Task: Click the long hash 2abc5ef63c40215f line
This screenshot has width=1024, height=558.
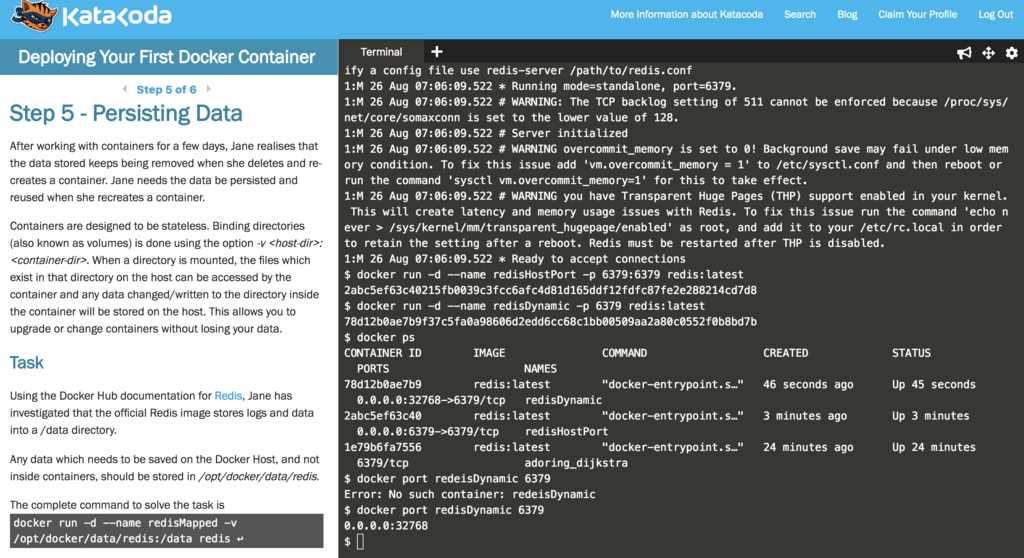Action: (x=551, y=291)
